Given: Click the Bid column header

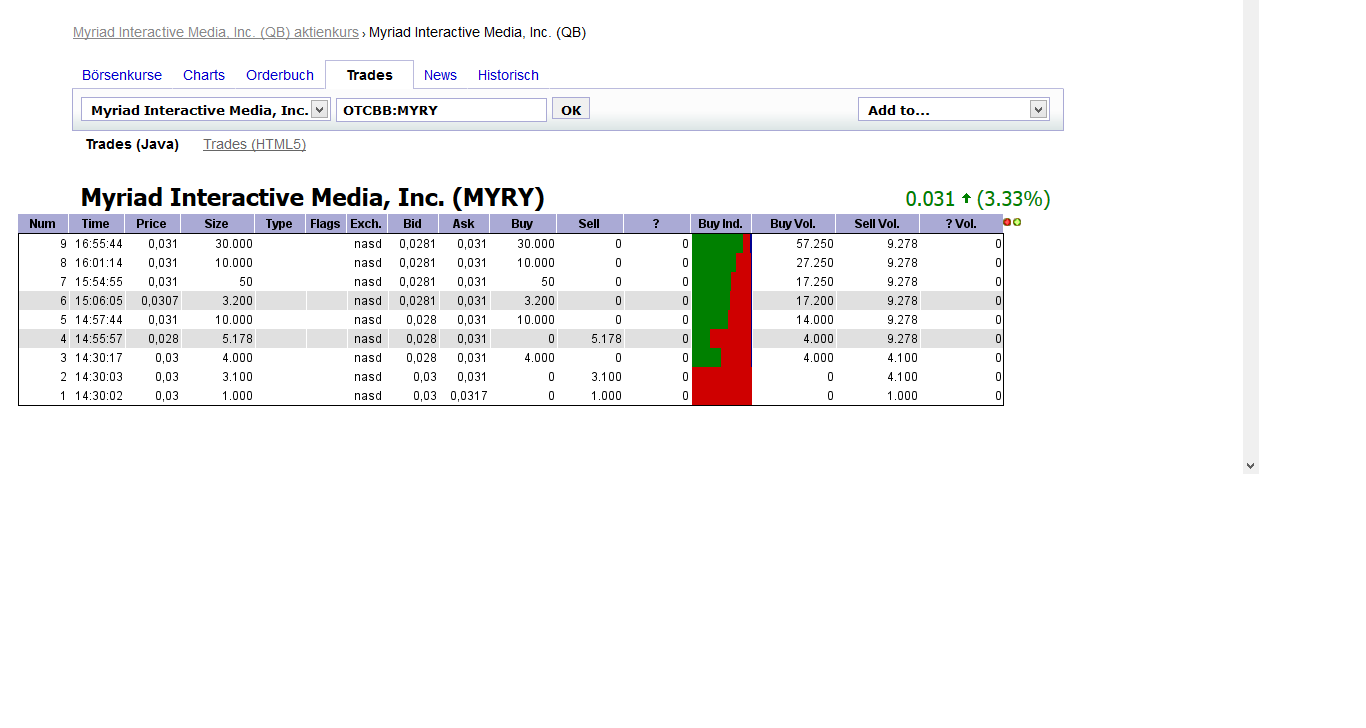Looking at the screenshot, I should point(413,224).
